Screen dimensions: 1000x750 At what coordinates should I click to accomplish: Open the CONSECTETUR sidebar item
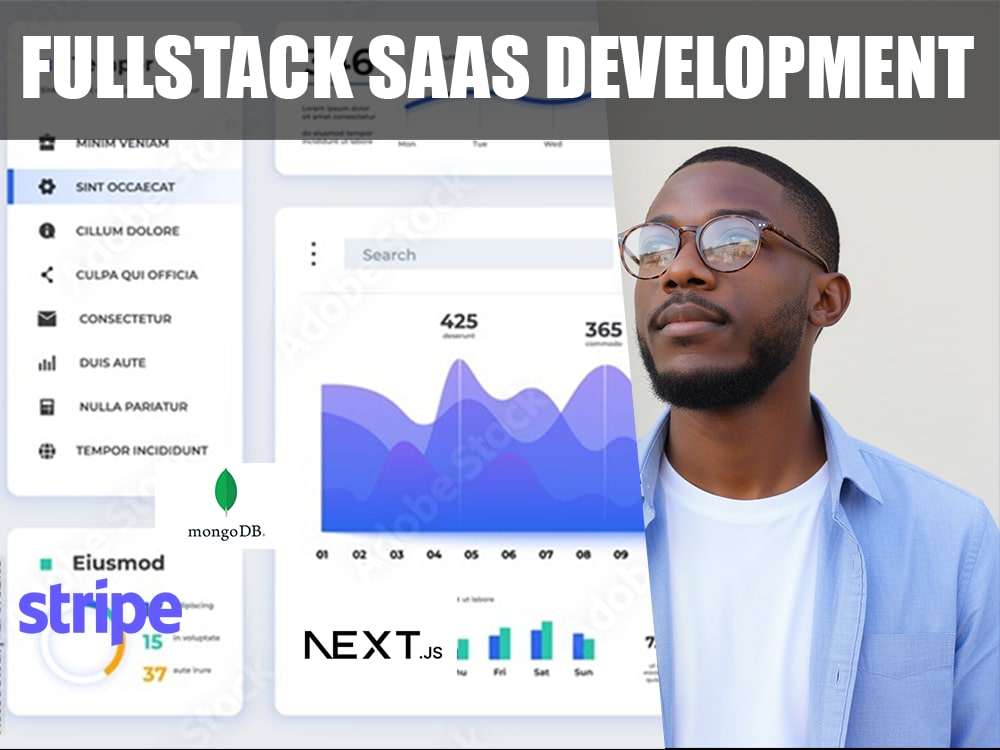coord(125,319)
